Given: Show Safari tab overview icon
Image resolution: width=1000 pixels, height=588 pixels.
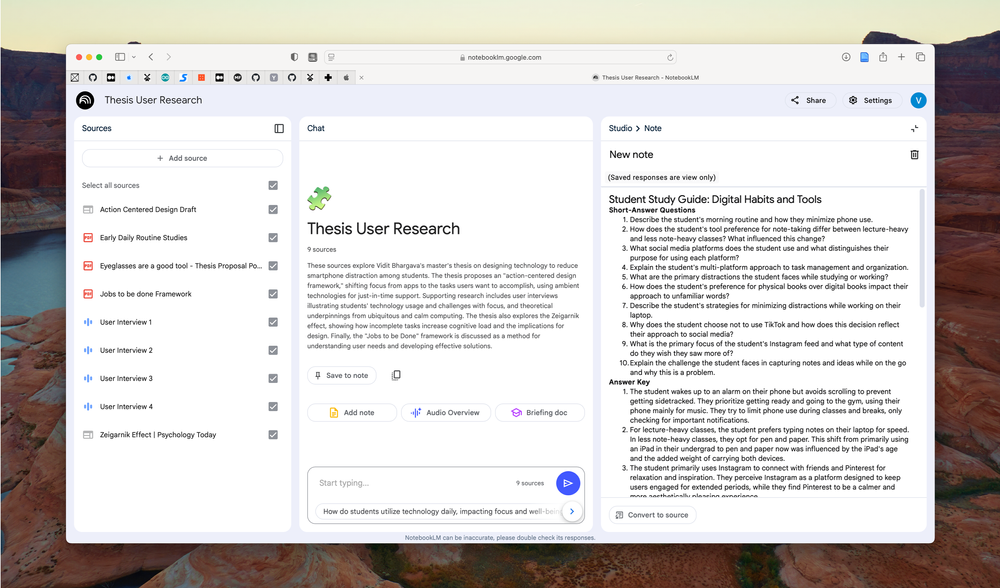Looking at the screenshot, I should (x=920, y=57).
